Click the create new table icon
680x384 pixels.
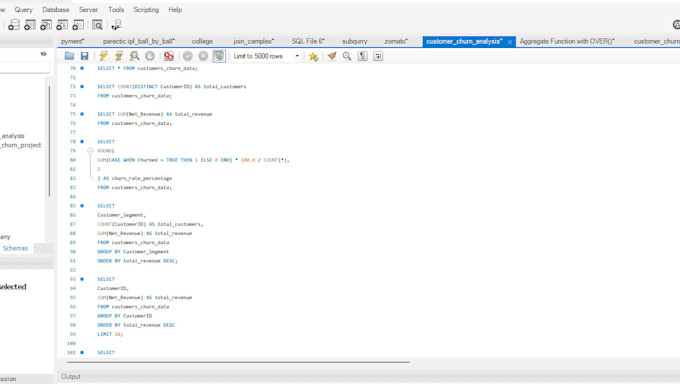click(x=30, y=25)
